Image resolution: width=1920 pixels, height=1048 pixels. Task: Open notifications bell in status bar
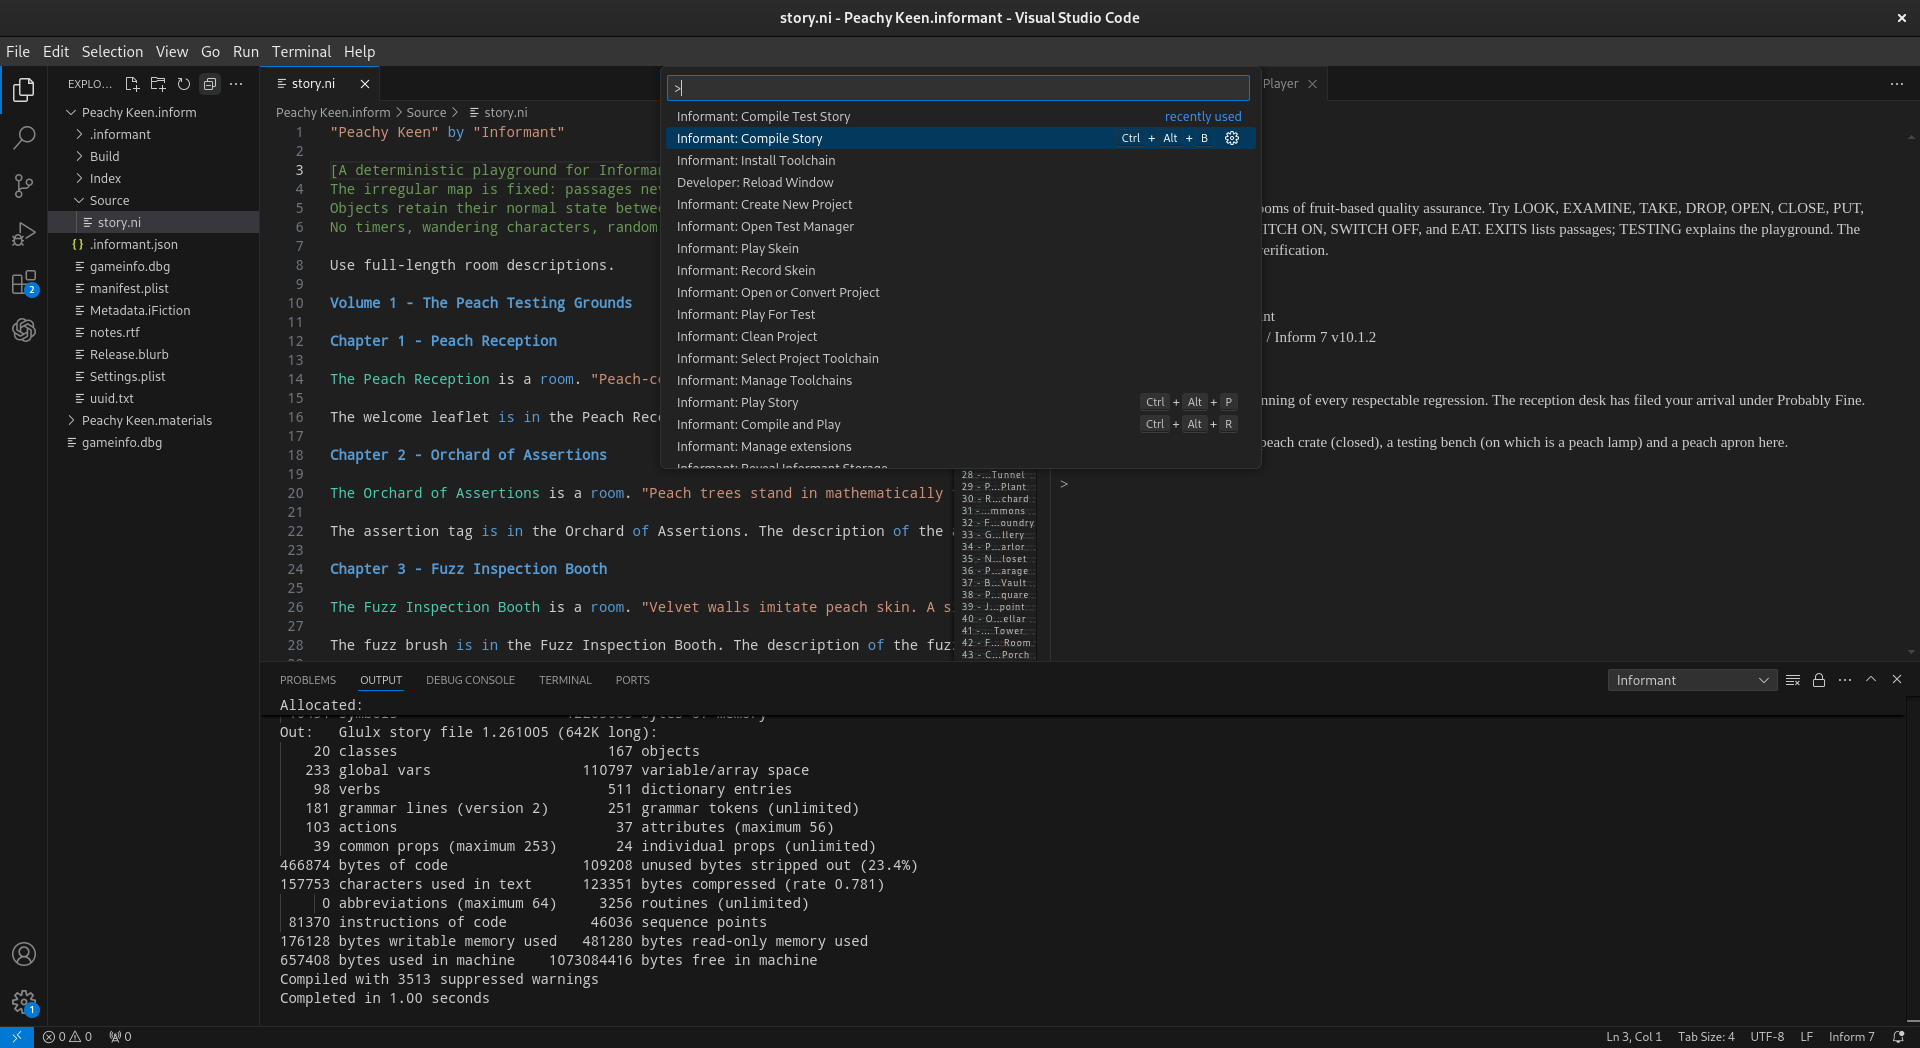tap(1898, 1037)
